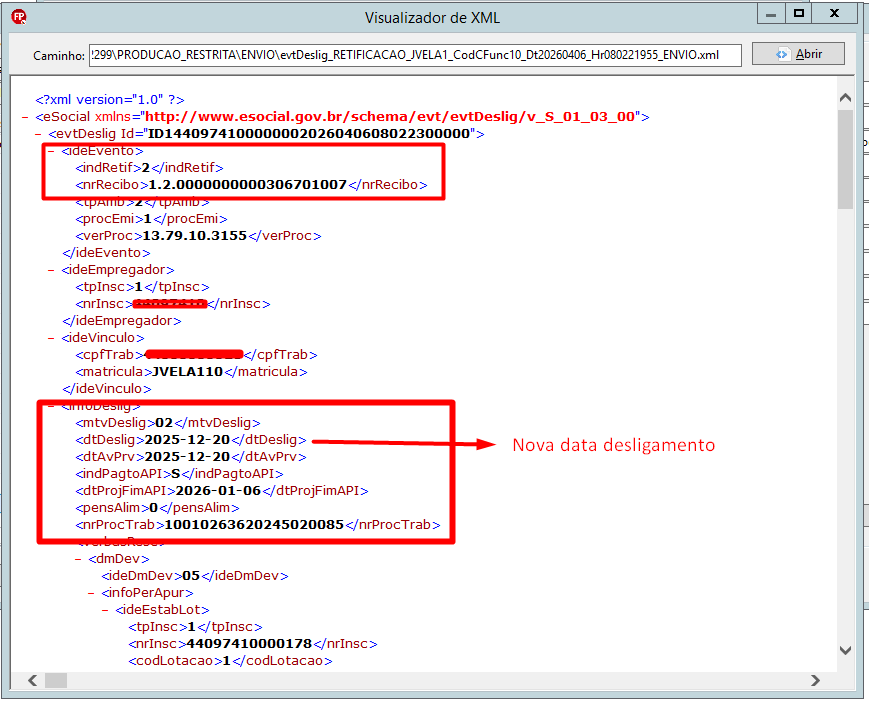The height and width of the screenshot is (702, 869).
Task: Collapse the evtDeslig node
Action: (38, 135)
